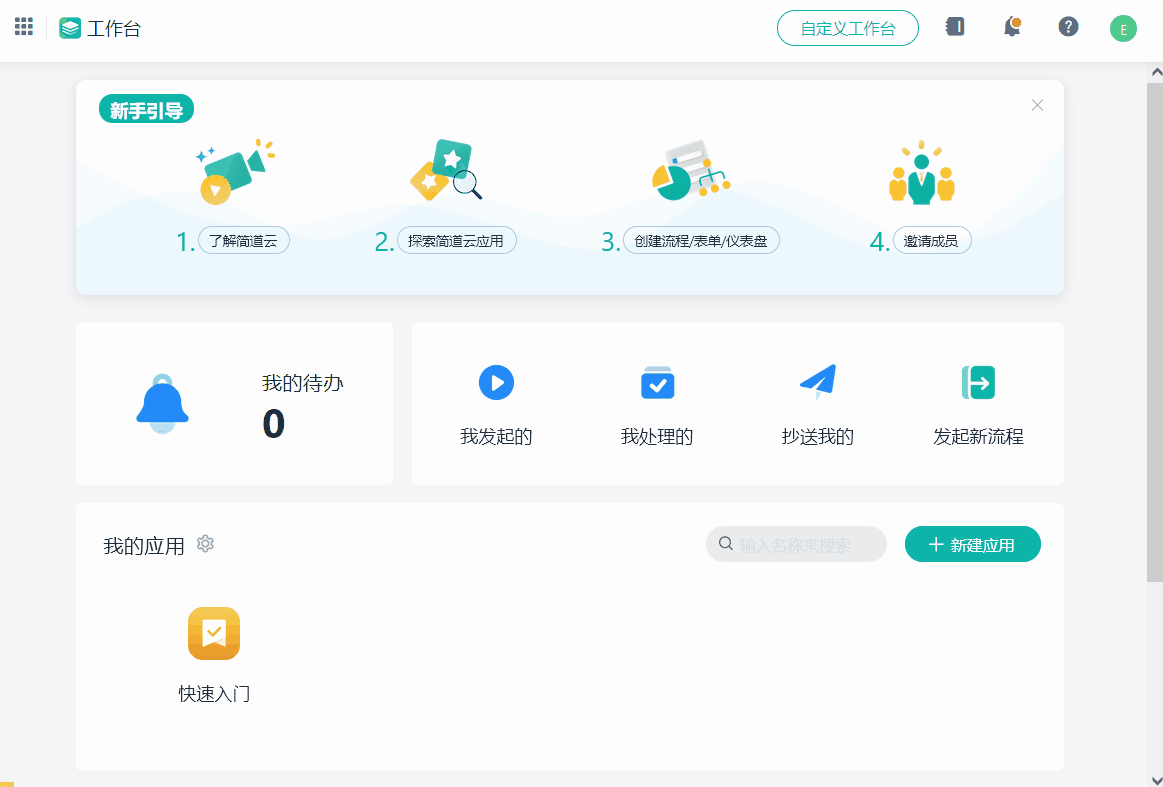Click the 发起新流程 label

coord(978,437)
